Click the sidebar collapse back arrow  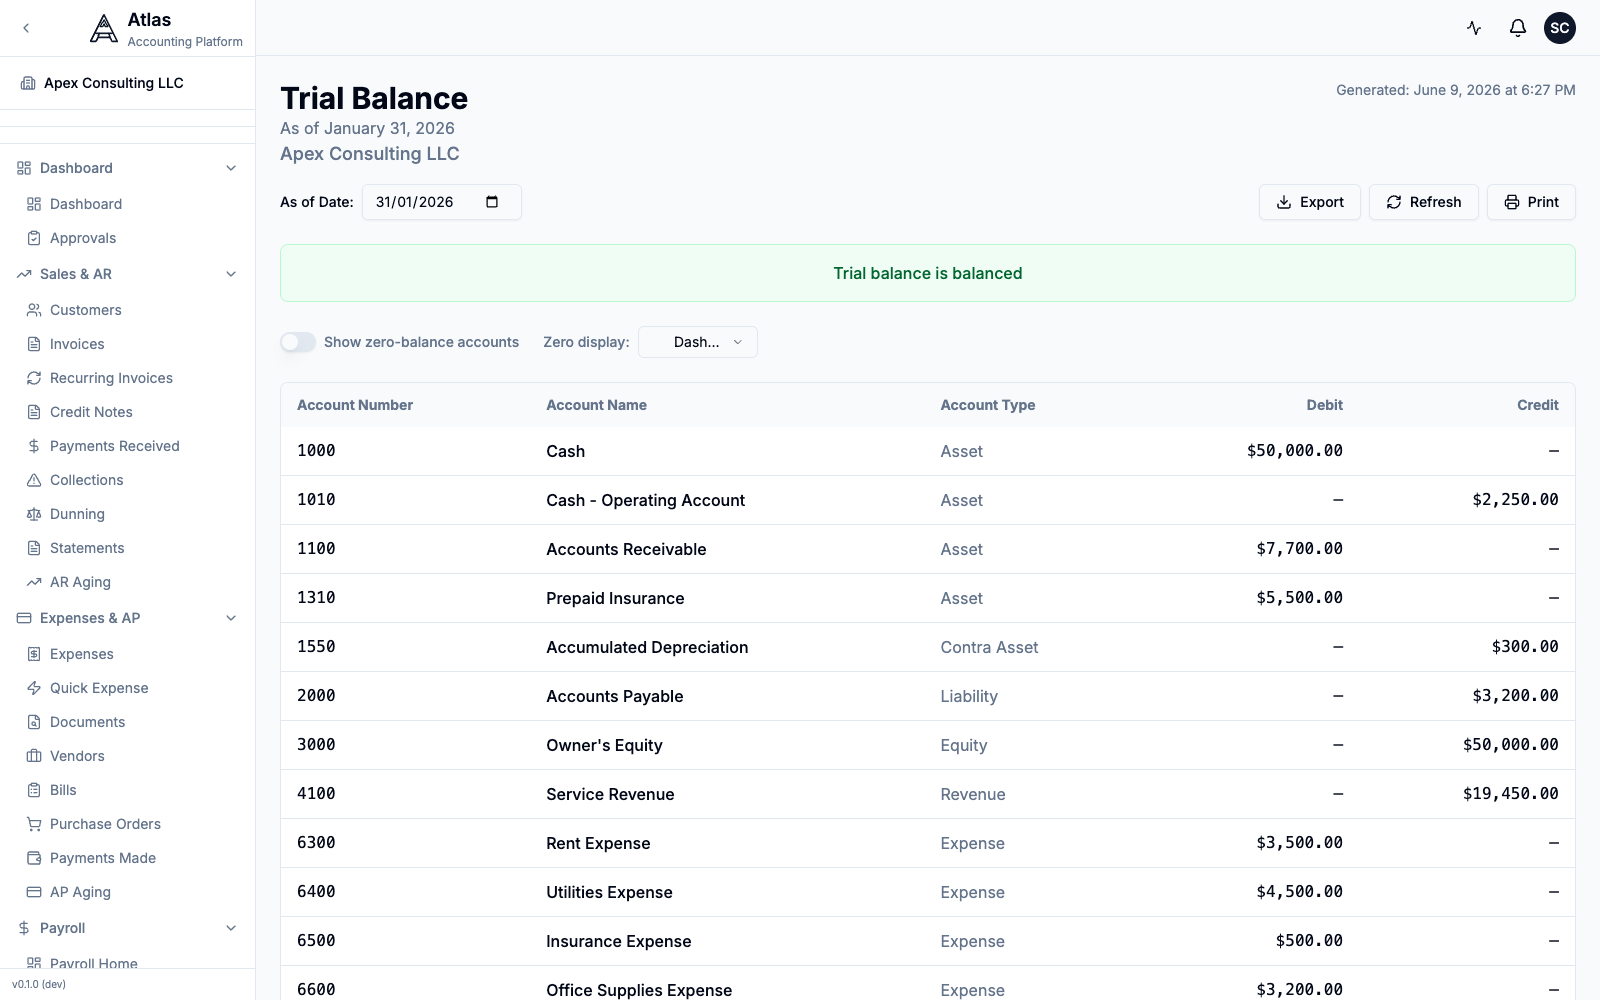point(26,28)
